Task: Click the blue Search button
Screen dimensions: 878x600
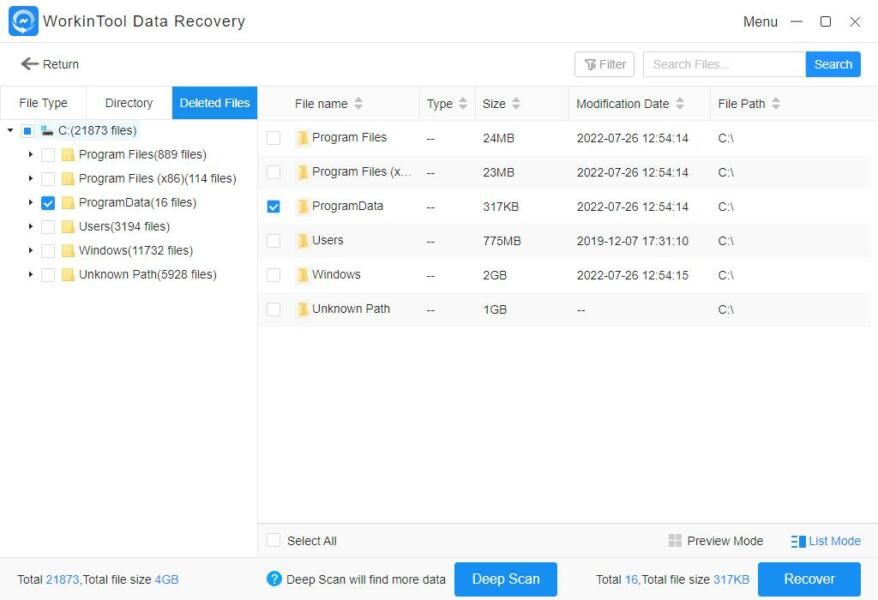Action: click(833, 64)
